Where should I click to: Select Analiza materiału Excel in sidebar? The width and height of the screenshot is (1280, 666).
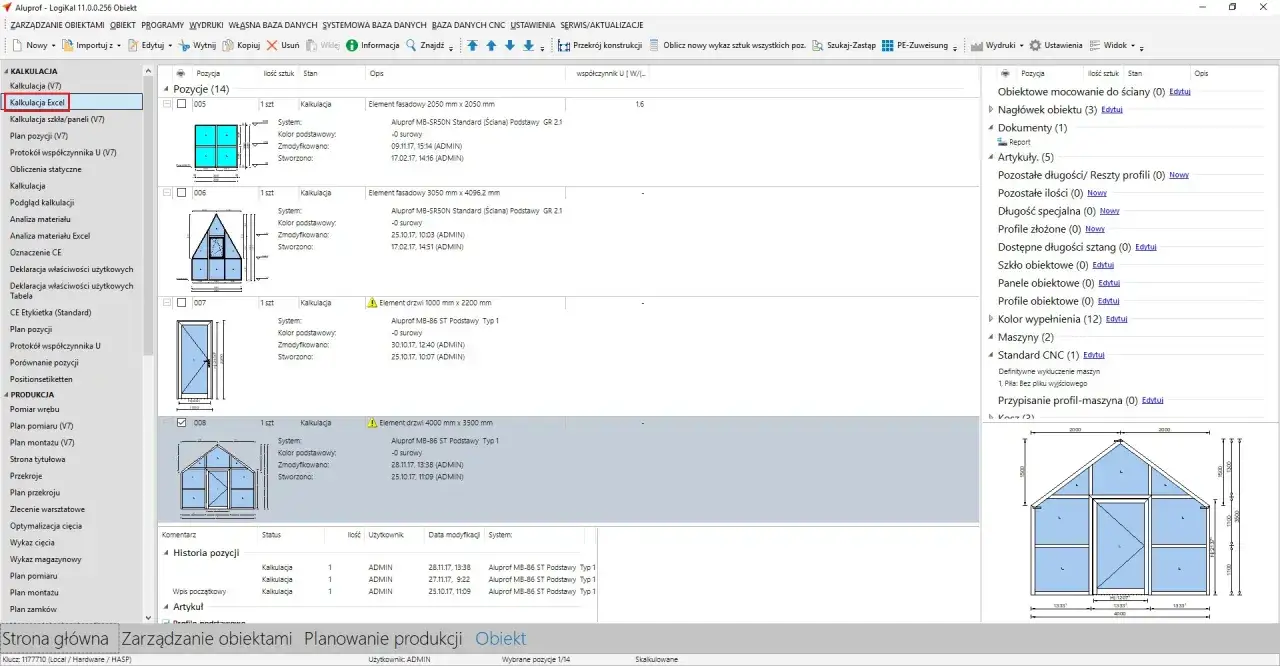point(50,236)
